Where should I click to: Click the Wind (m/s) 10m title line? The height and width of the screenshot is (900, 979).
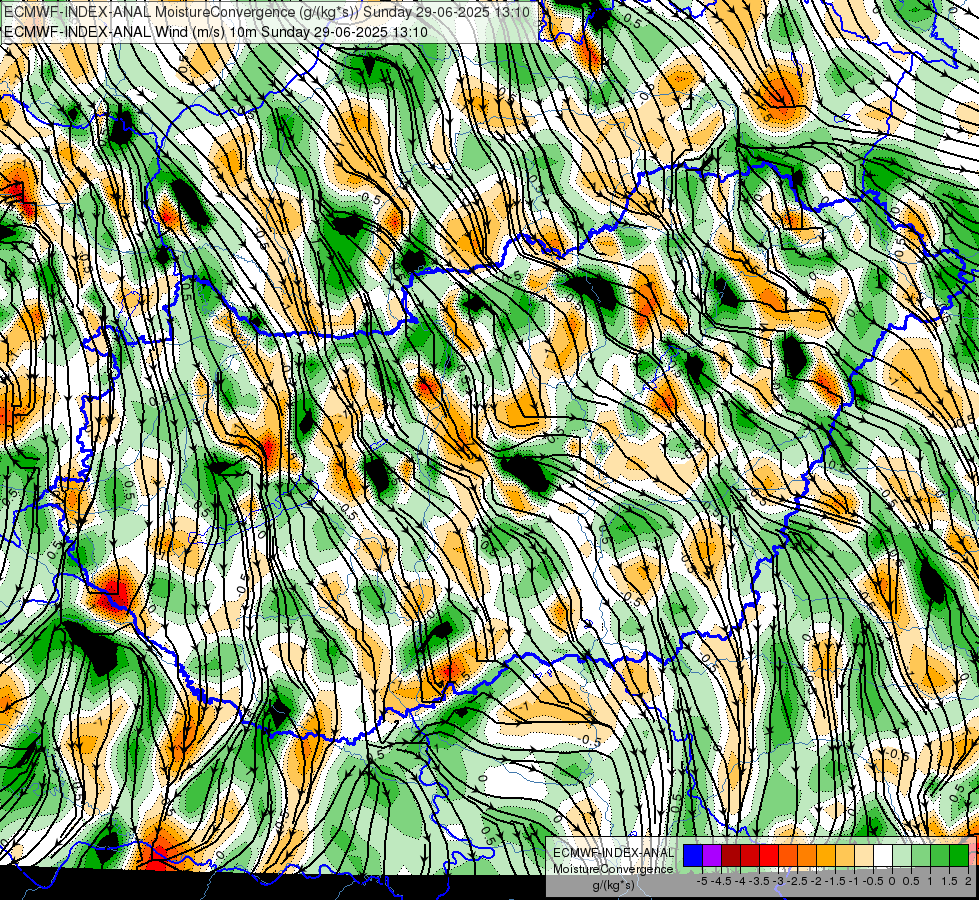click(x=216, y=31)
